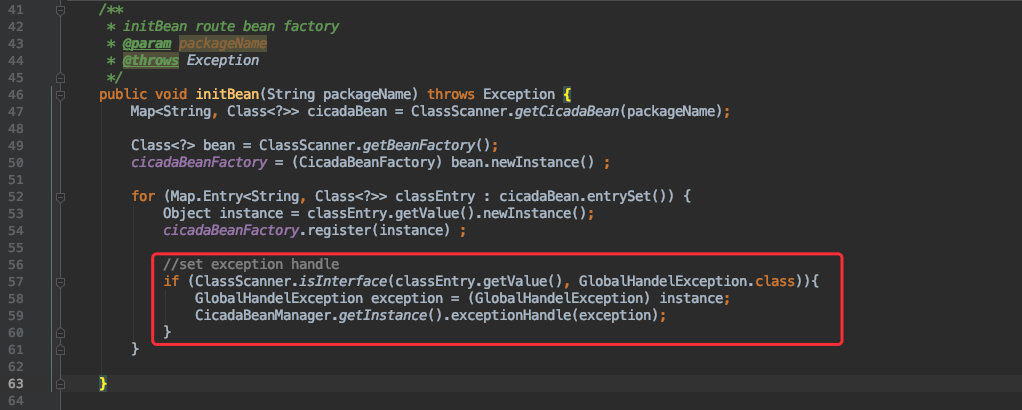
Task: Click the fold end marker at line 45
Action: [x=61, y=78]
